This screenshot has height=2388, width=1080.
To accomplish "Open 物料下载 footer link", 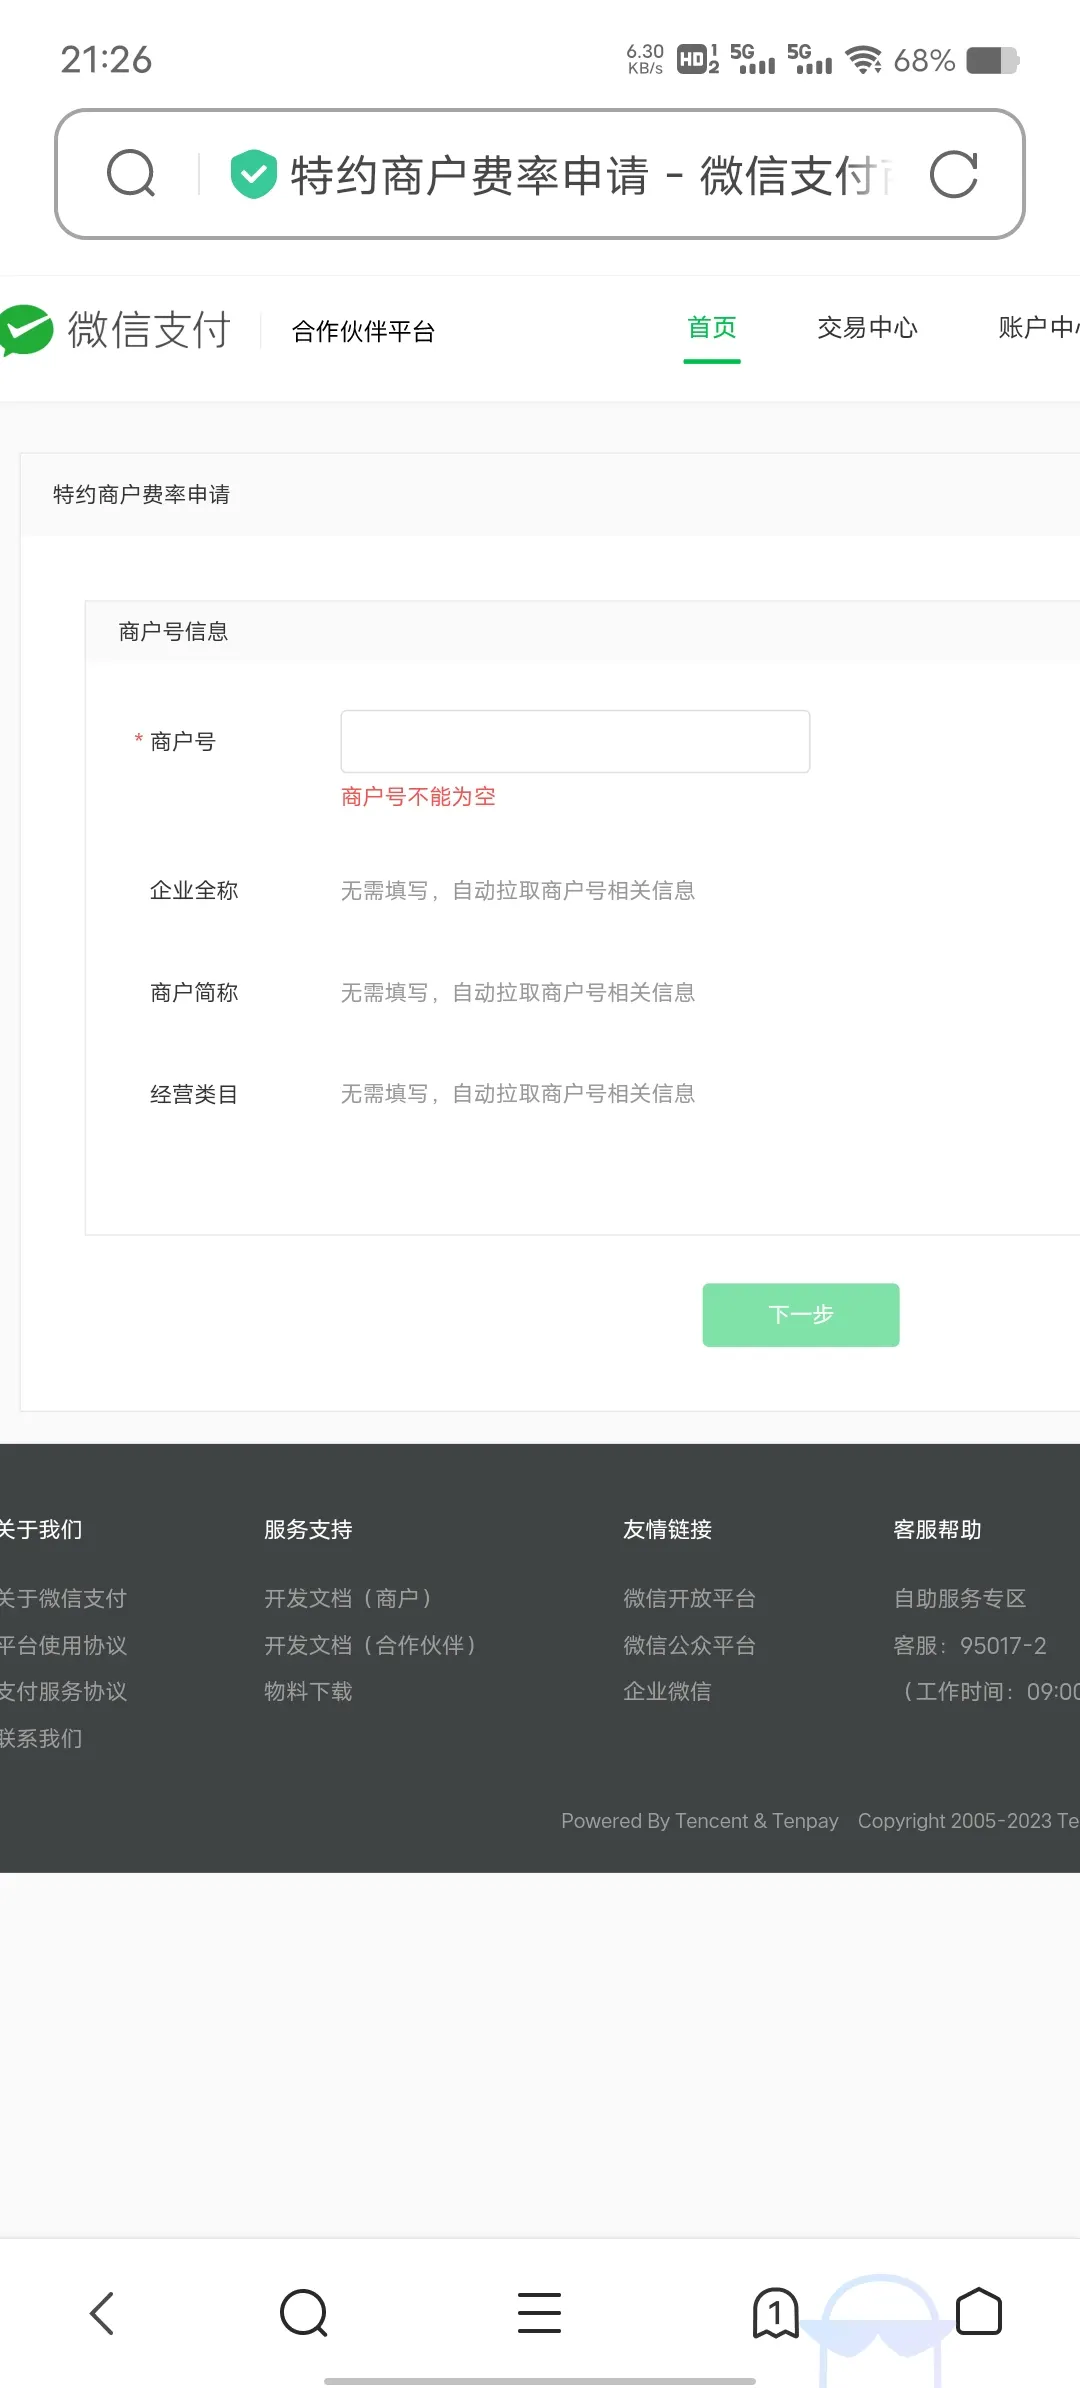I will coord(308,1691).
